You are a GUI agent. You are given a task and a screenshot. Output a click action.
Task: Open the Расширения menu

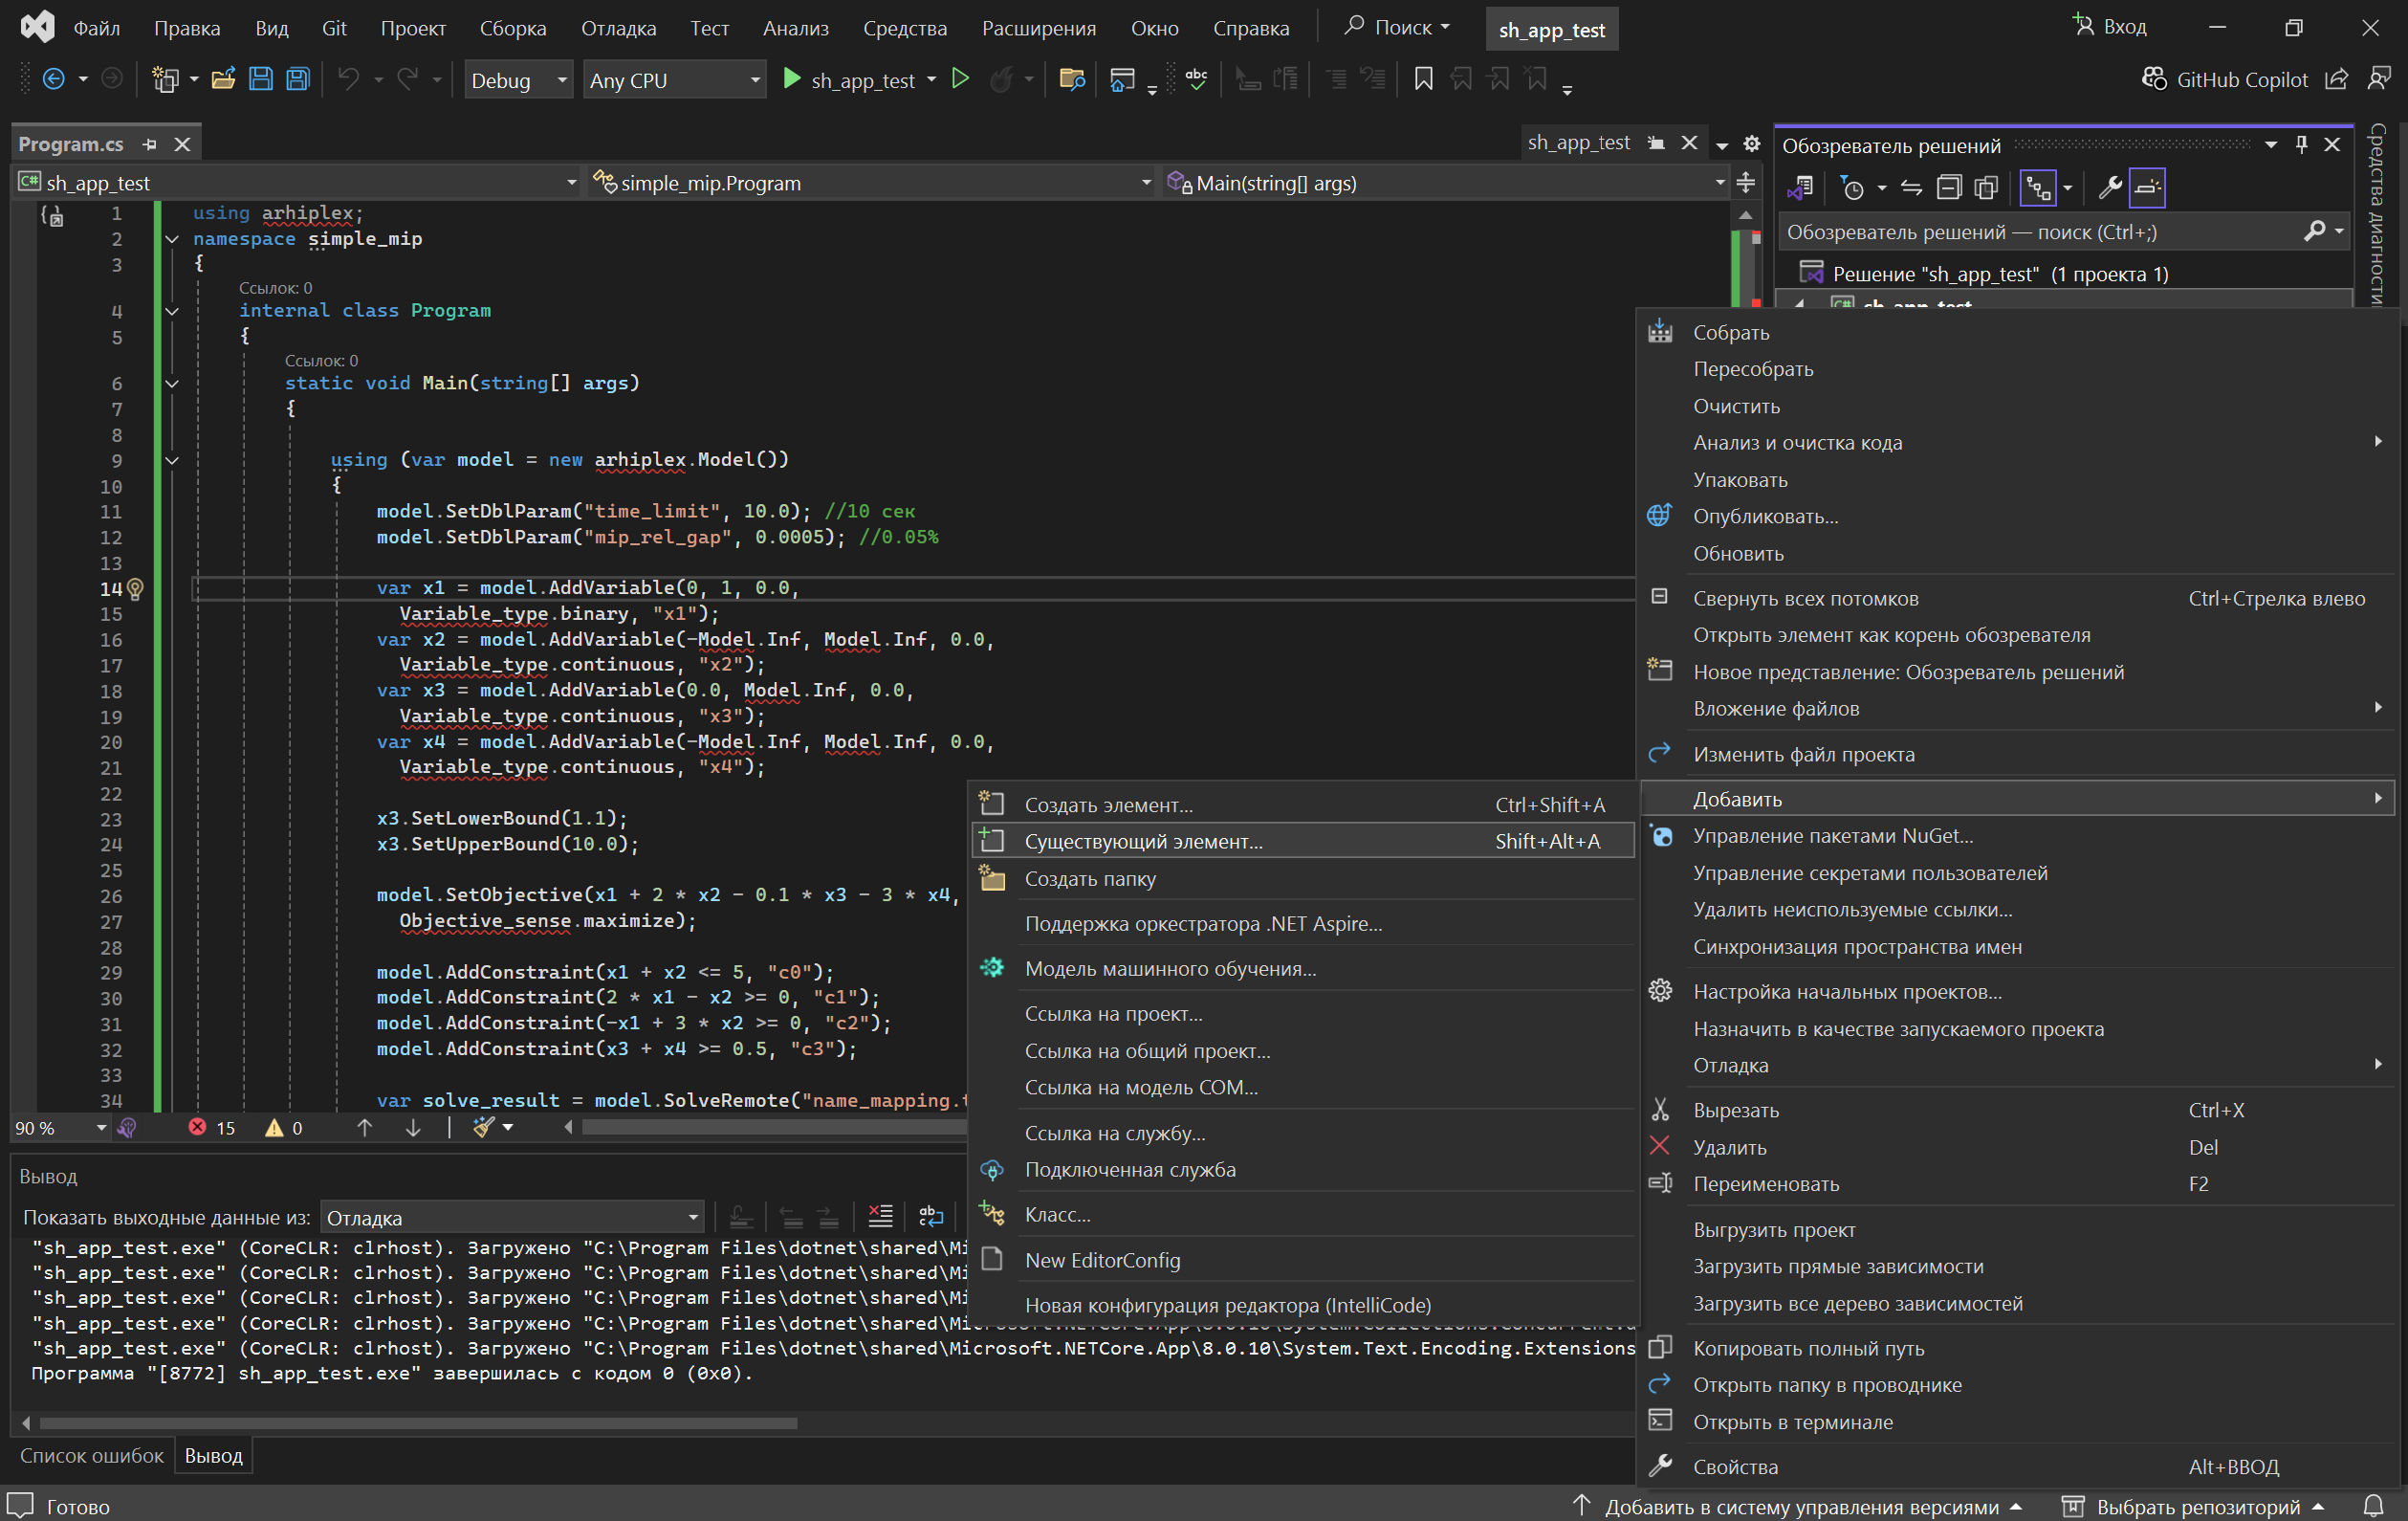[1039, 28]
